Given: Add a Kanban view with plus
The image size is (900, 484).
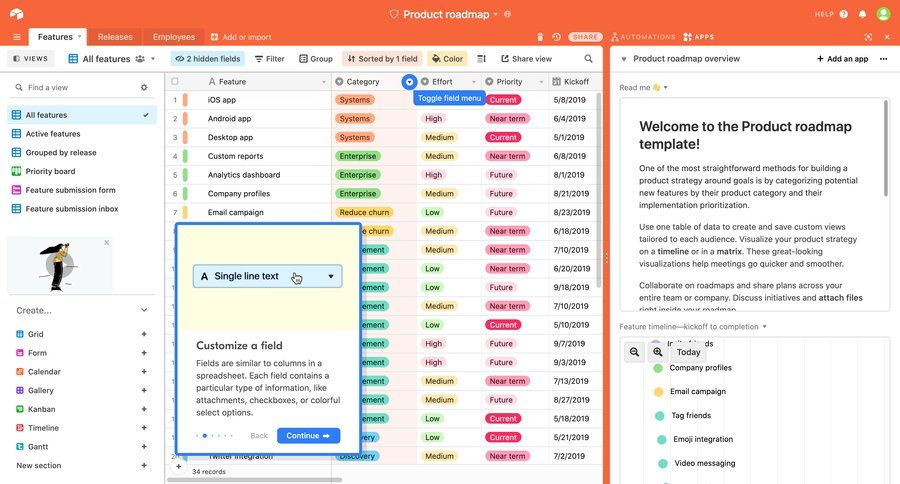Looking at the screenshot, I should click(x=144, y=409).
